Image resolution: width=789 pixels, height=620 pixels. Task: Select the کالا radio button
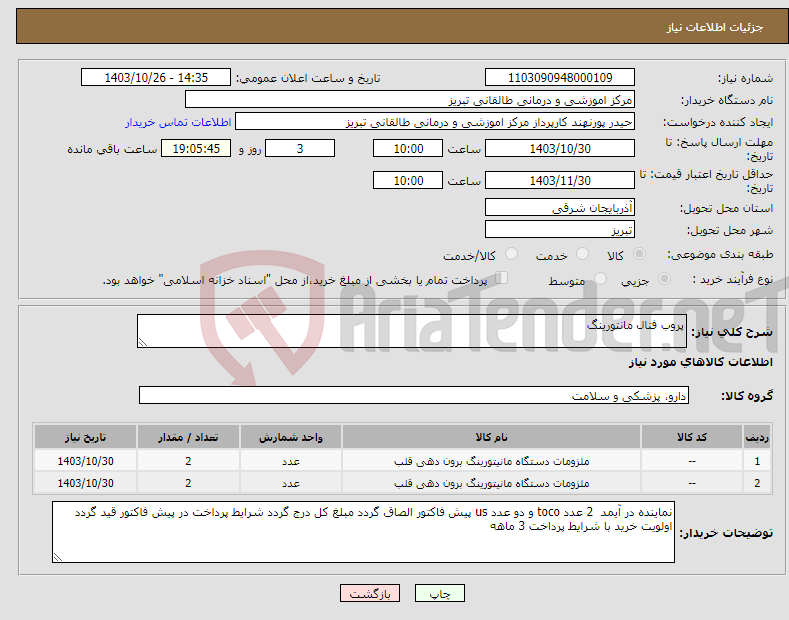click(x=639, y=254)
